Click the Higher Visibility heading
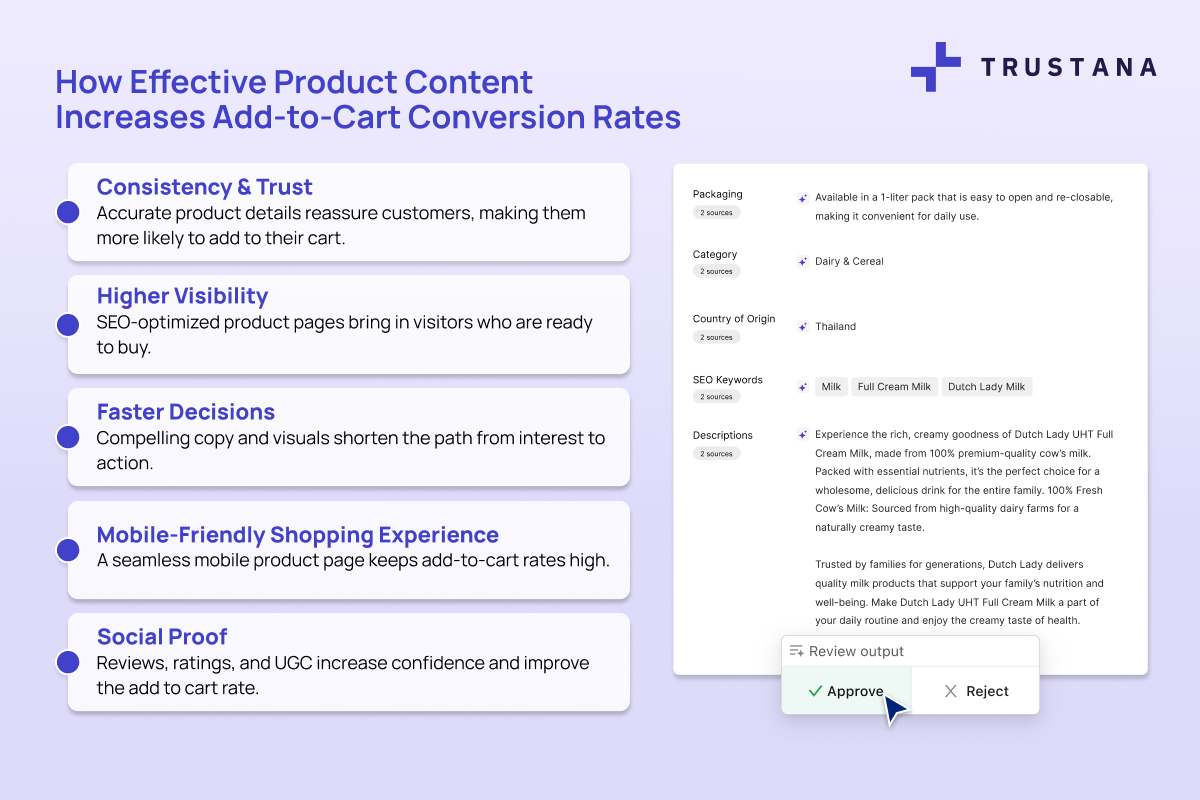The width and height of the screenshot is (1200, 800). pyautogui.click(x=182, y=296)
